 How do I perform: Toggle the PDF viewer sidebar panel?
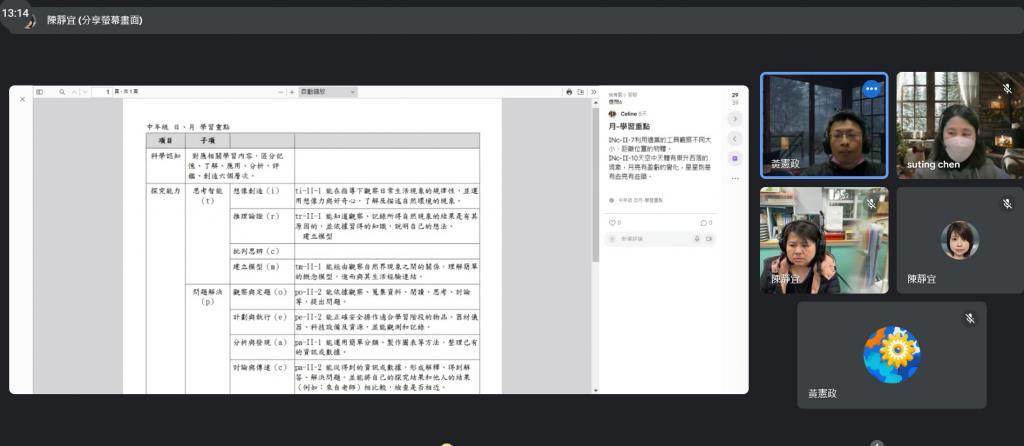click(40, 92)
